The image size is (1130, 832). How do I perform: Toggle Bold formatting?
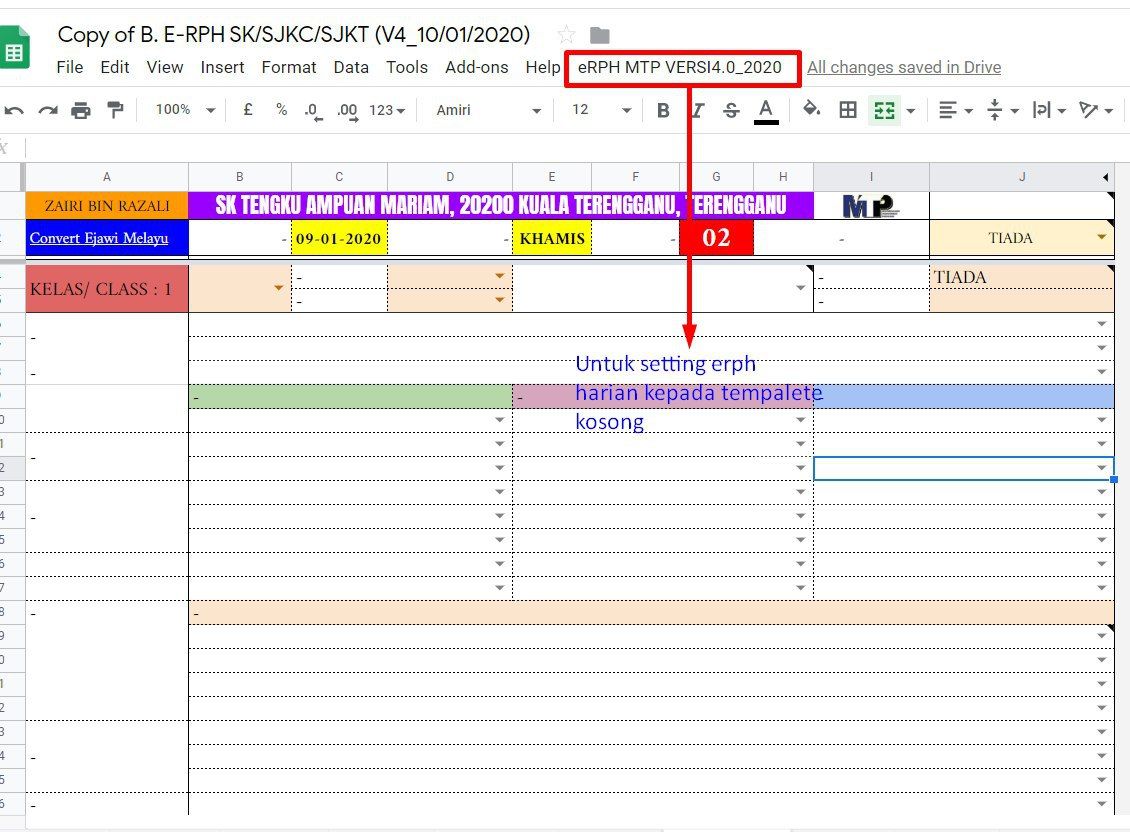click(663, 110)
